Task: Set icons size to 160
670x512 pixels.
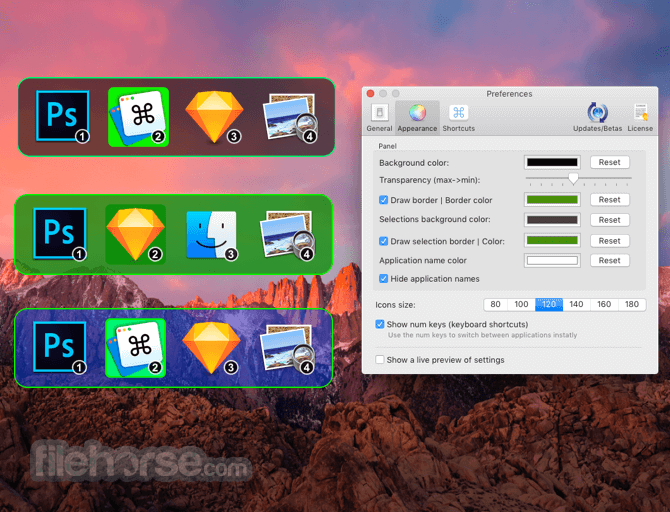Action: 604,304
